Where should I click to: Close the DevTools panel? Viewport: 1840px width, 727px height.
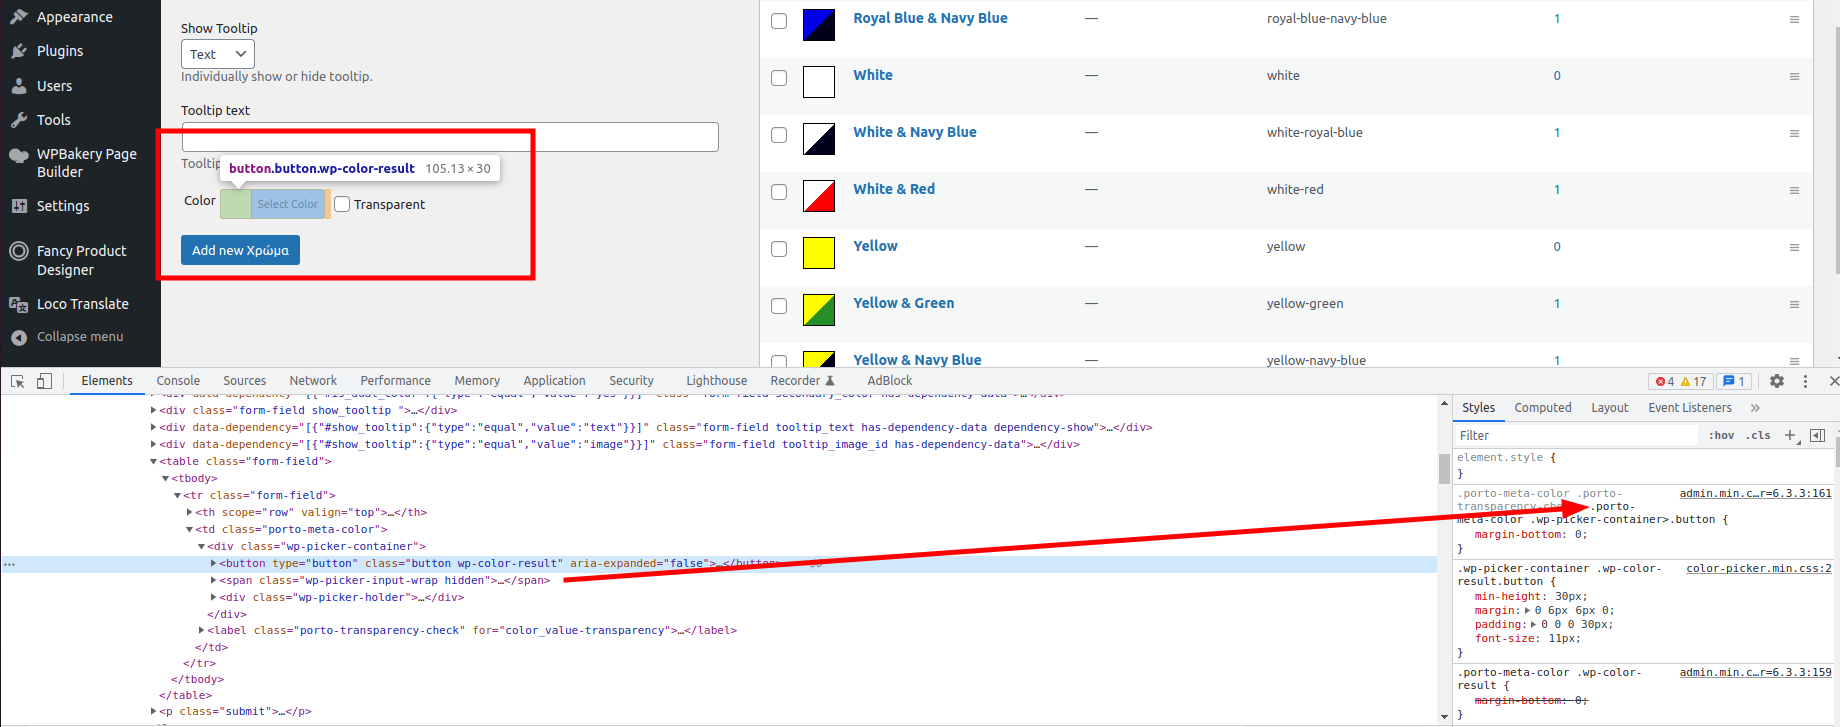coord(1833,381)
